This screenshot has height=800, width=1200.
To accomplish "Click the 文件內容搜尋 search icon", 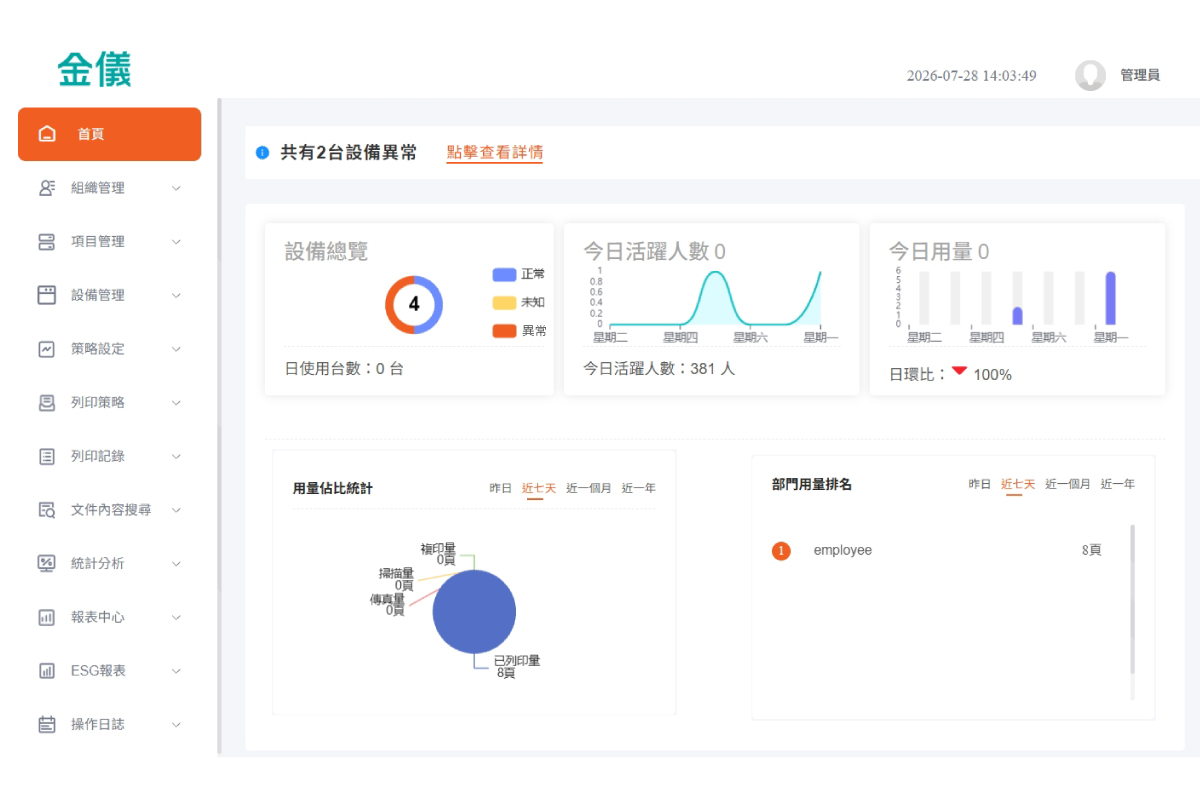I will pos(47,510).
